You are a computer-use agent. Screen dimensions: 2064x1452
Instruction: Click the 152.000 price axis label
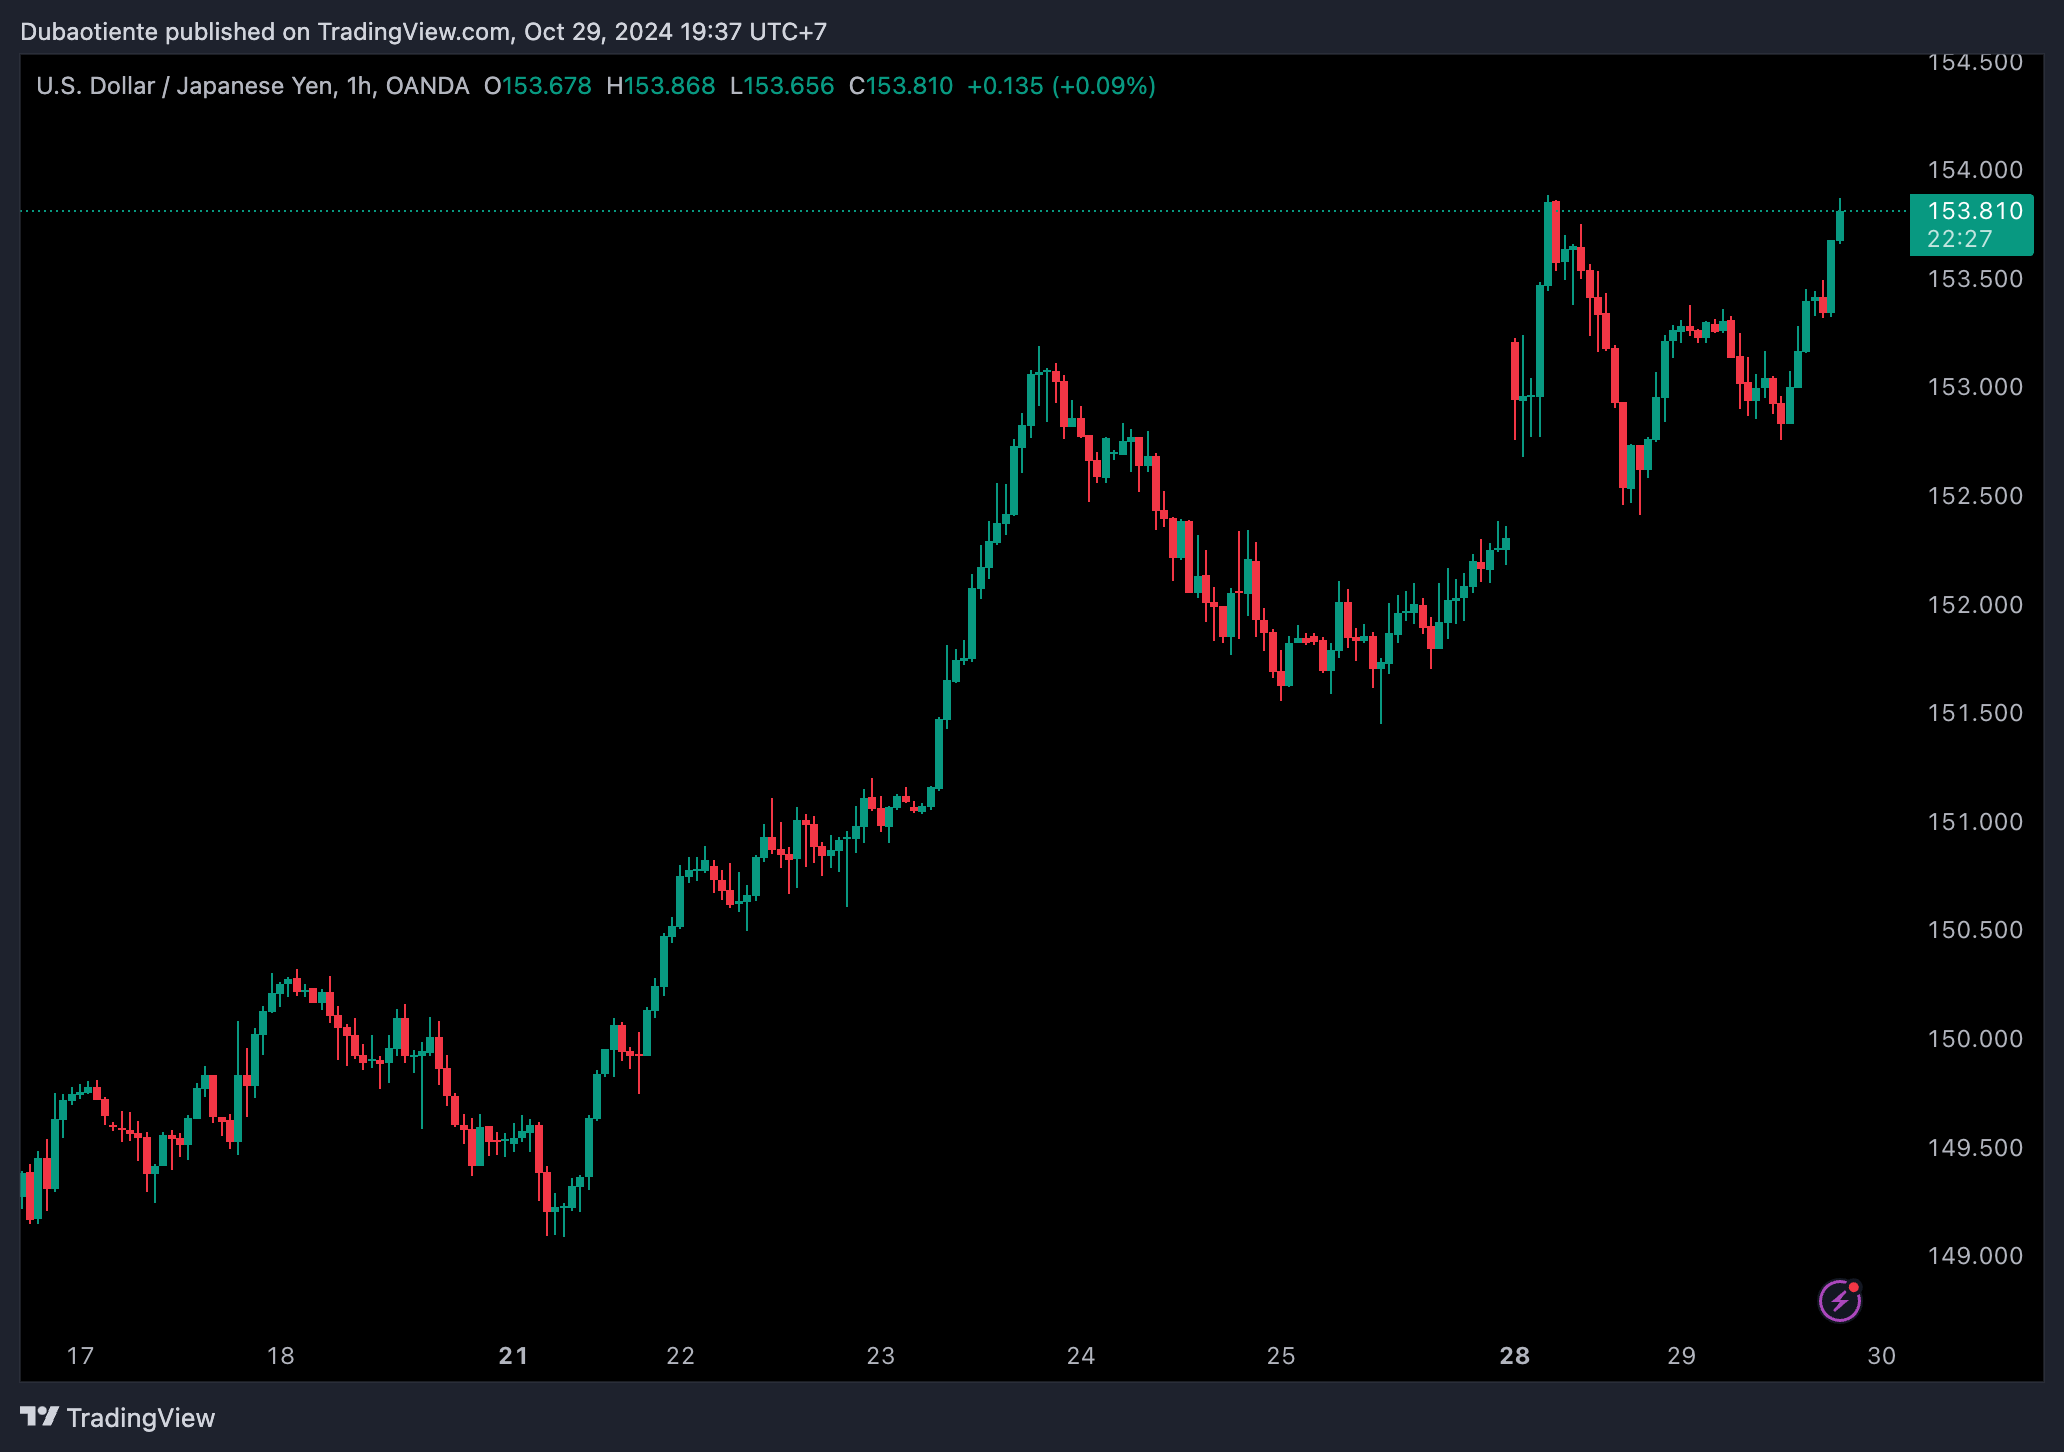tap(1974, 605)
